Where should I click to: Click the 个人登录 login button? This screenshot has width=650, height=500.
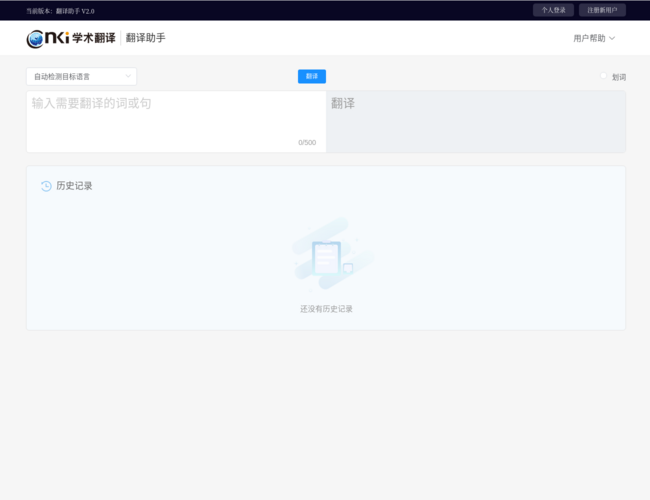[x=553, y=10]
